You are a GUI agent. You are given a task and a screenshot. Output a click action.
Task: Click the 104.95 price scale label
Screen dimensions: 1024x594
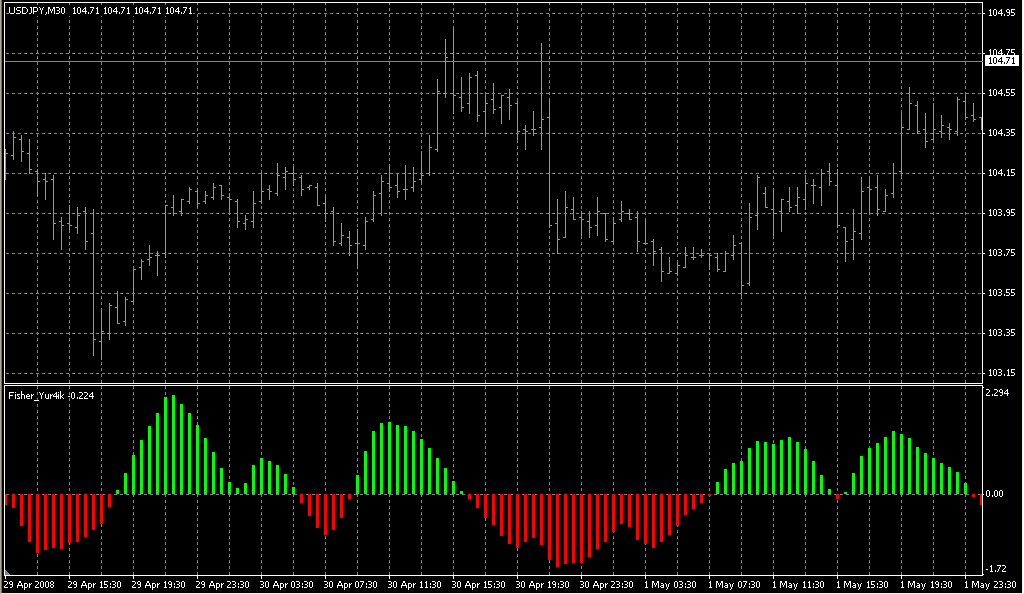point(1000,13)
